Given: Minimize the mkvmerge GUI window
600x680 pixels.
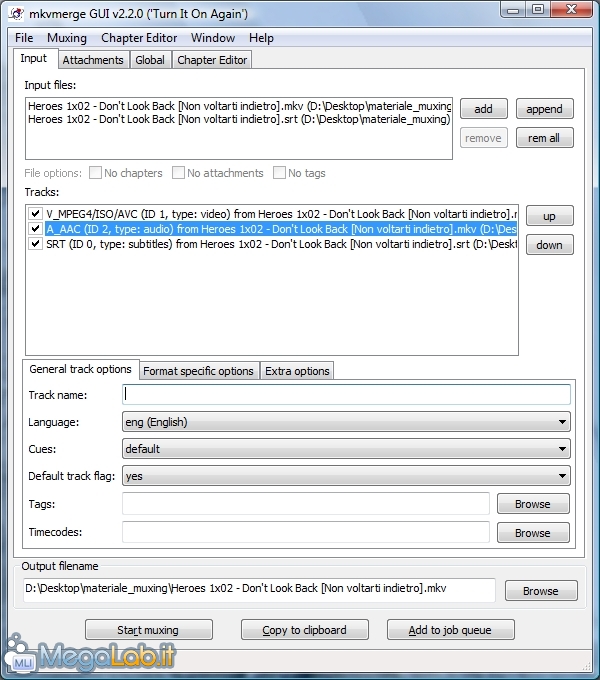Looking at the screenshot, I should coord(514,10).
